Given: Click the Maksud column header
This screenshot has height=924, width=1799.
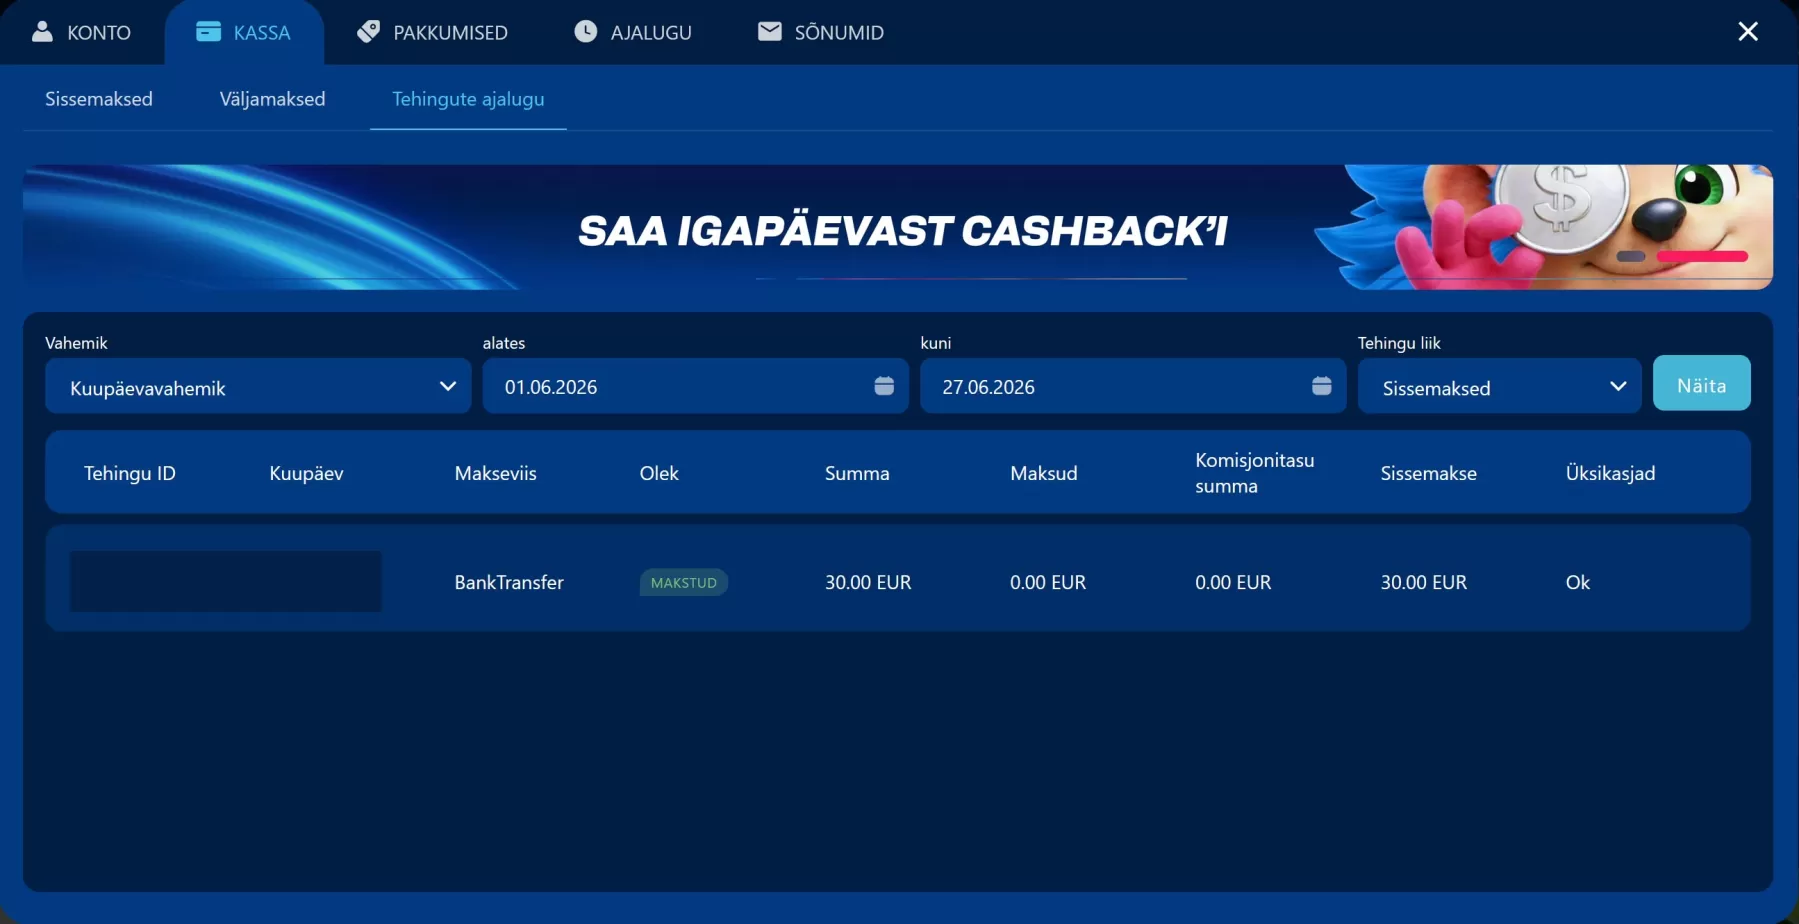Looking at the screenshot, I should [x=1044, y=473].
